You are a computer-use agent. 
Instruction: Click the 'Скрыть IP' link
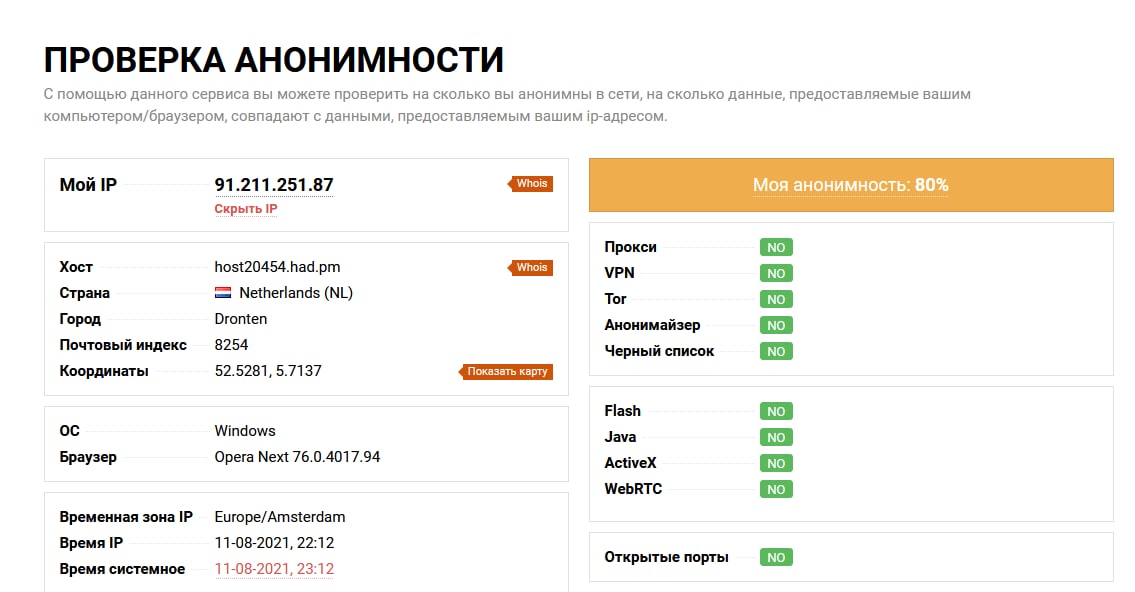click(246, 209)
